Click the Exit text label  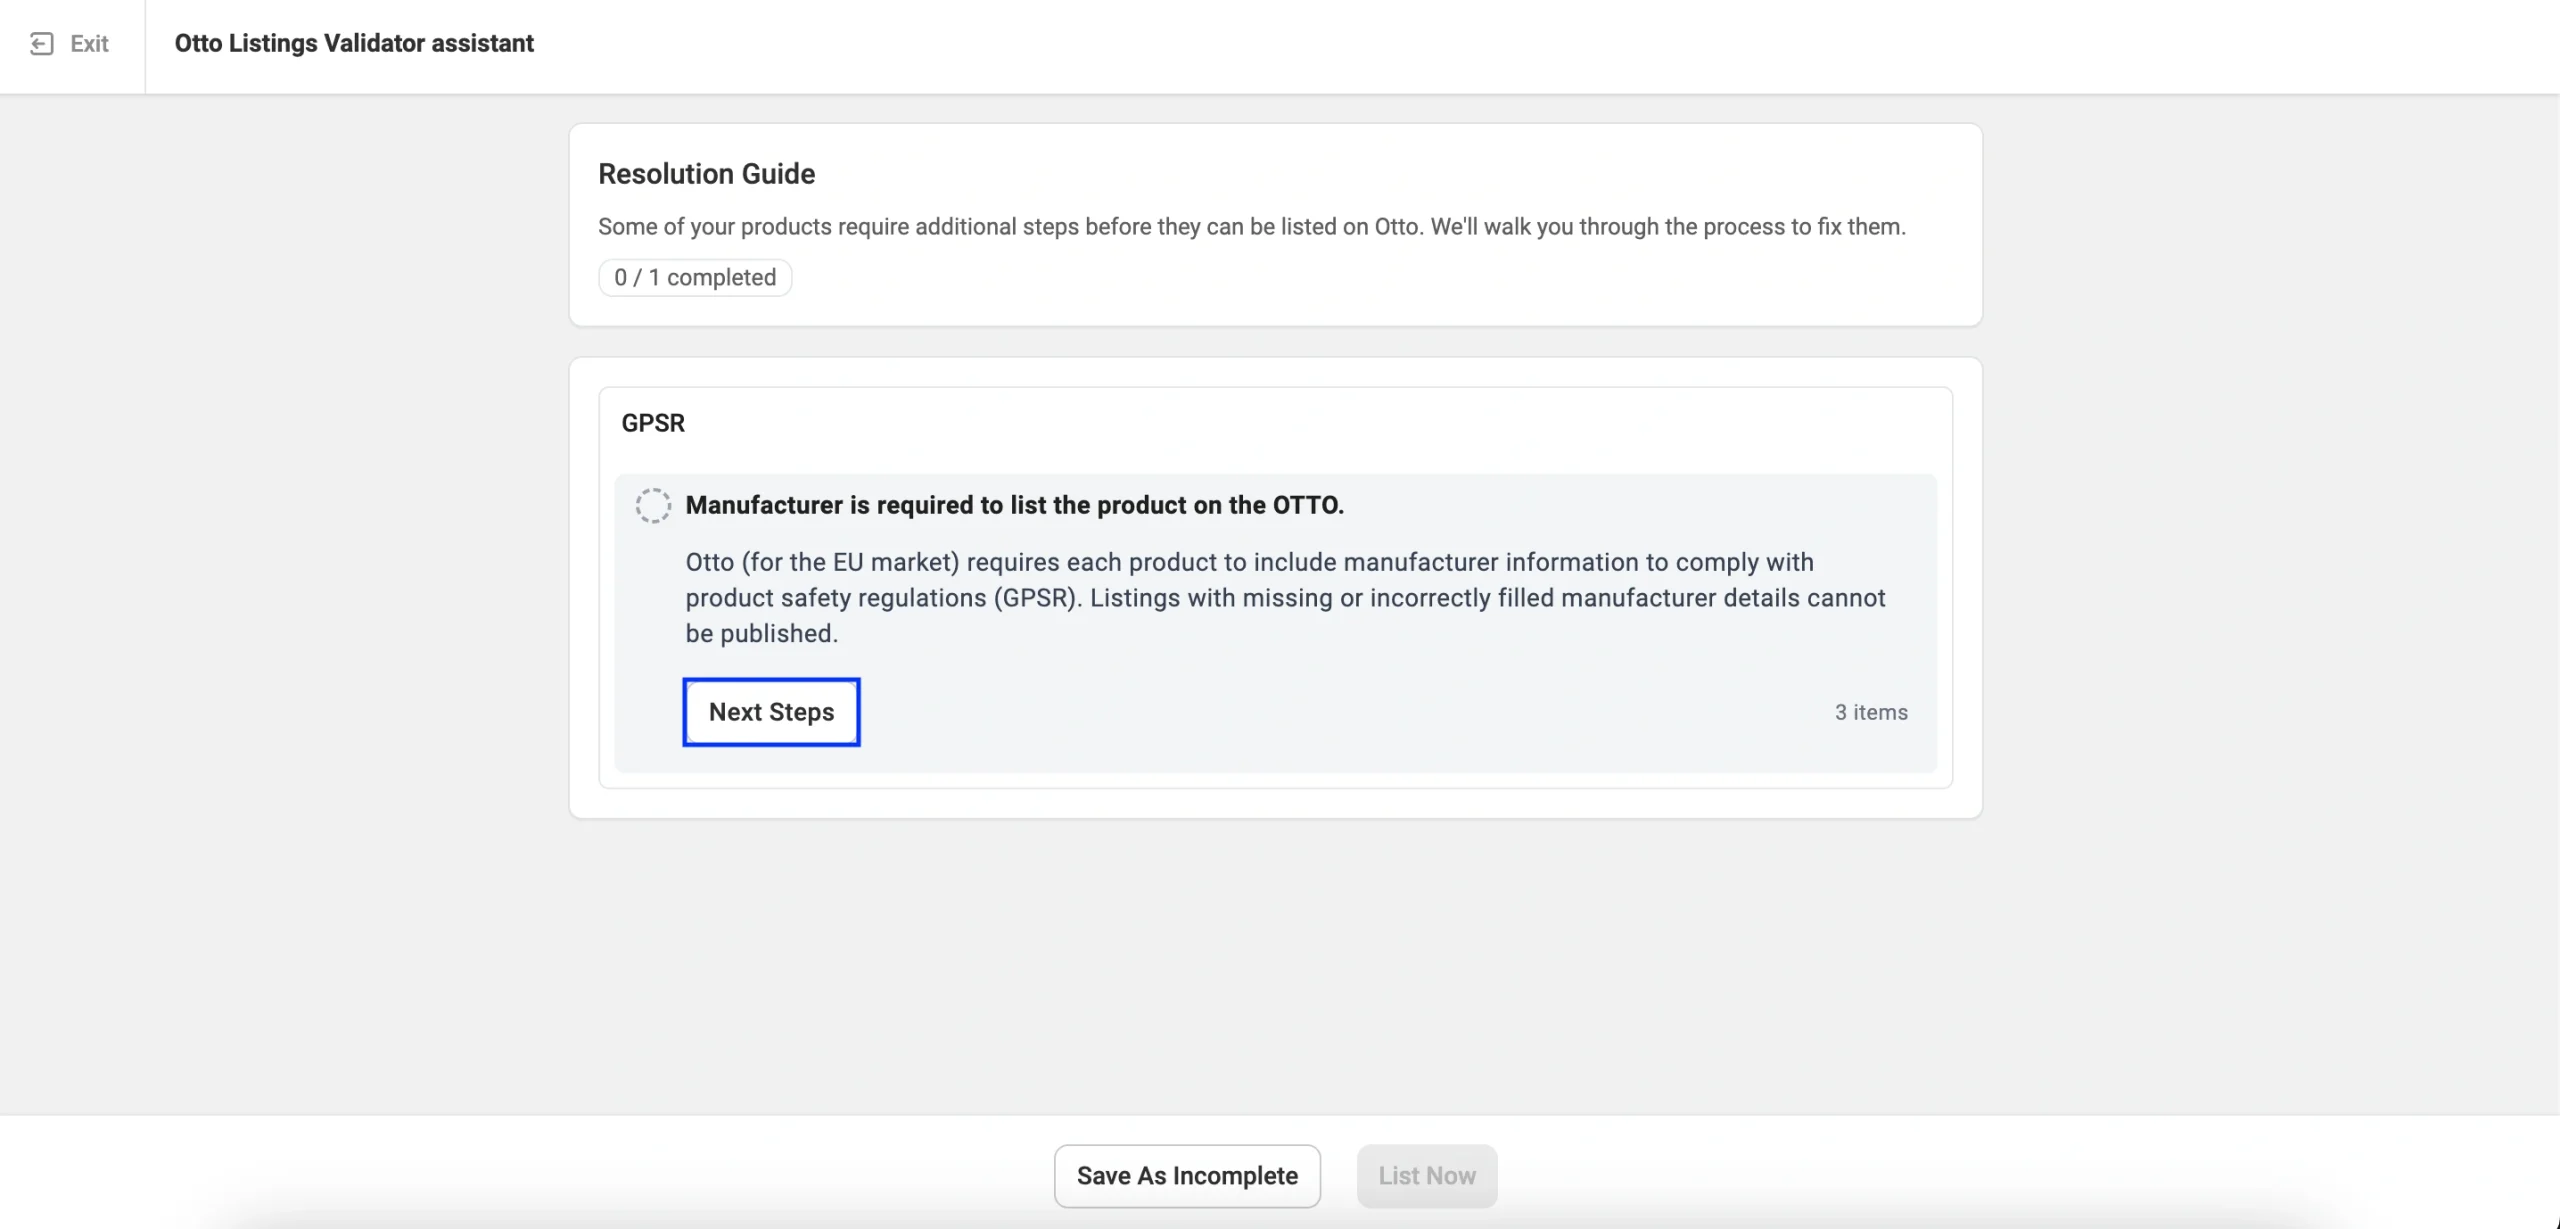(89, 44)
